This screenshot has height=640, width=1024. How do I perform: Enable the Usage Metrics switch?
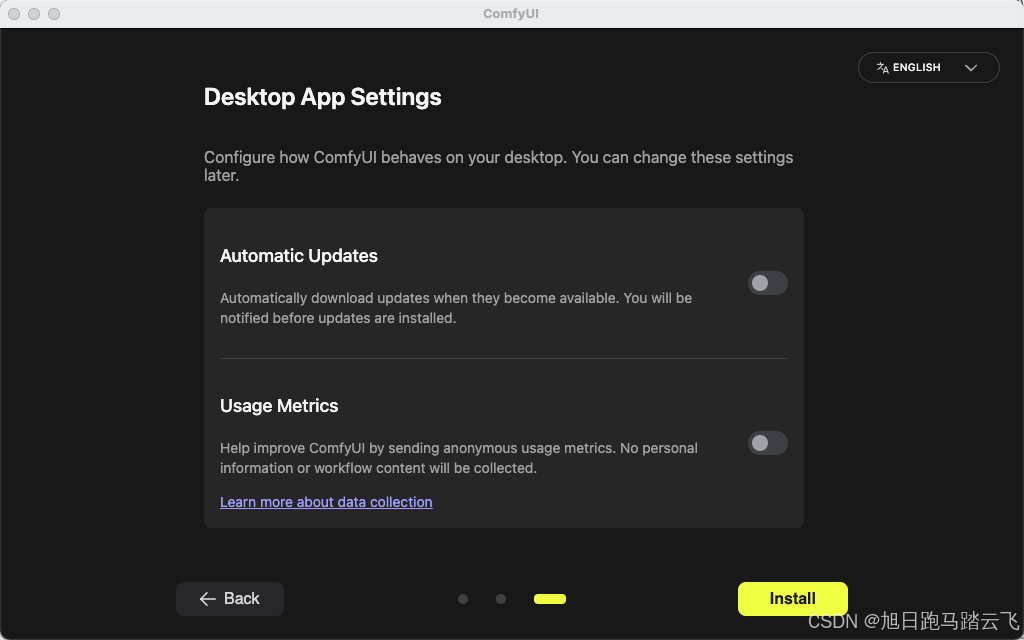pyautogui.click(x=767, y=443)
